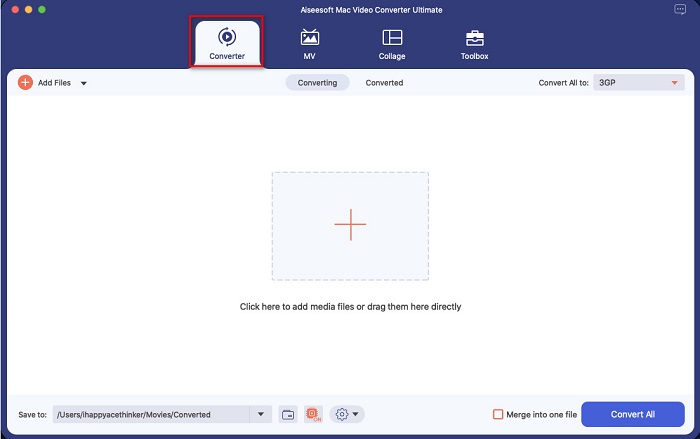This screenshot has width=700, height=439.
Task: Click the Save to path field
Action: pyautogui.click(x=151, y=414)
